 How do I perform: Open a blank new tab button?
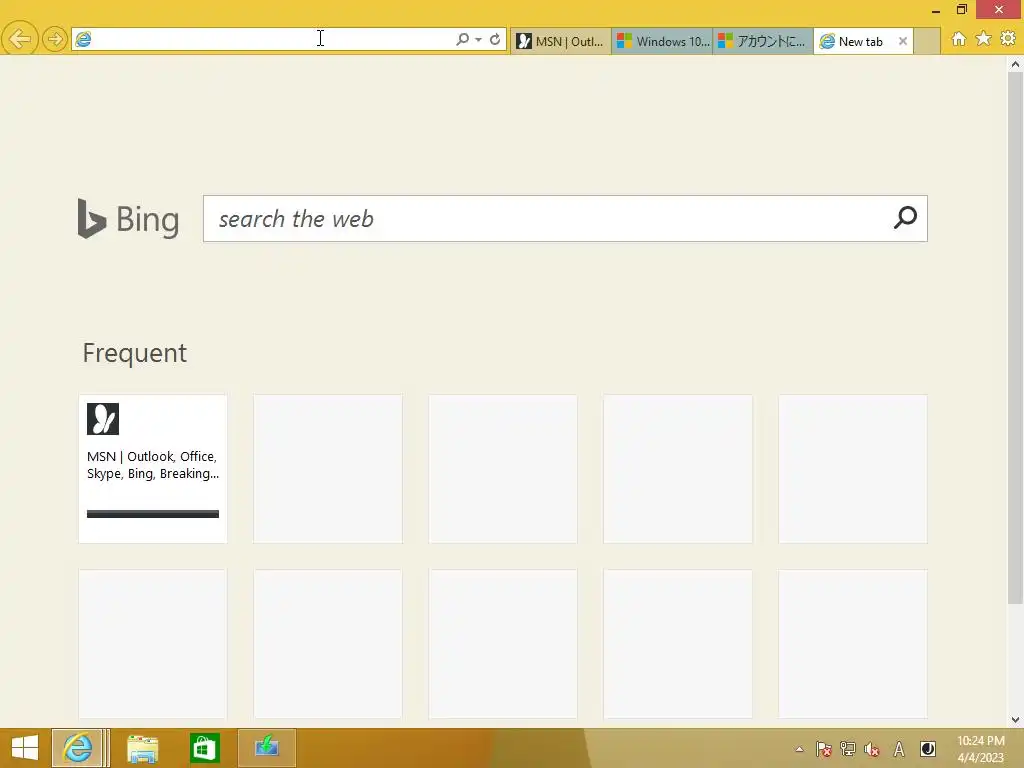point(927,41)
